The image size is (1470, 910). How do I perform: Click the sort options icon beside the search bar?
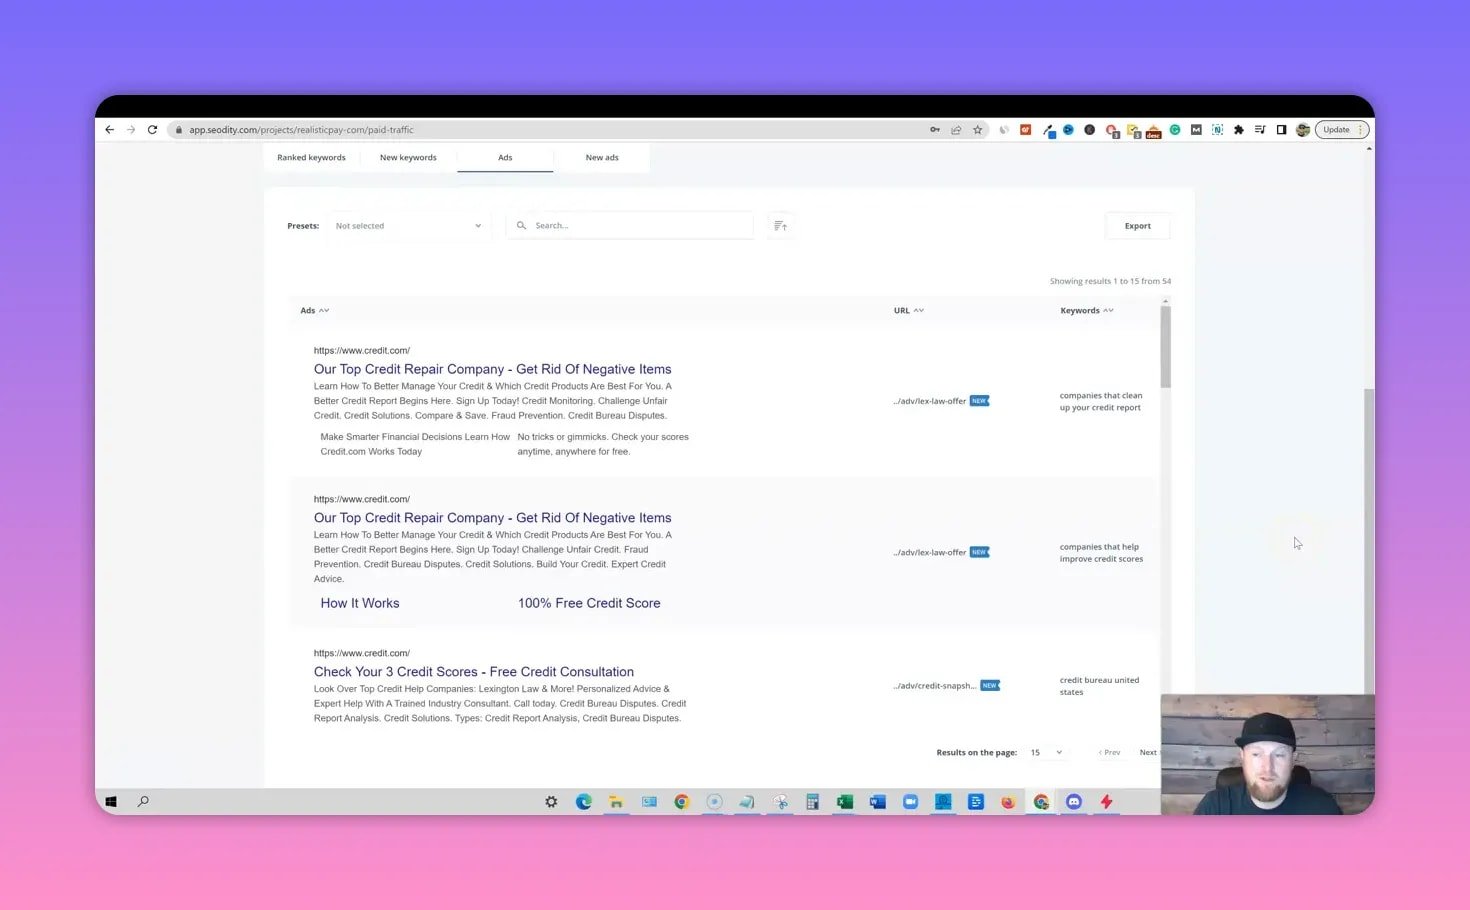click(x=780, y=225)
